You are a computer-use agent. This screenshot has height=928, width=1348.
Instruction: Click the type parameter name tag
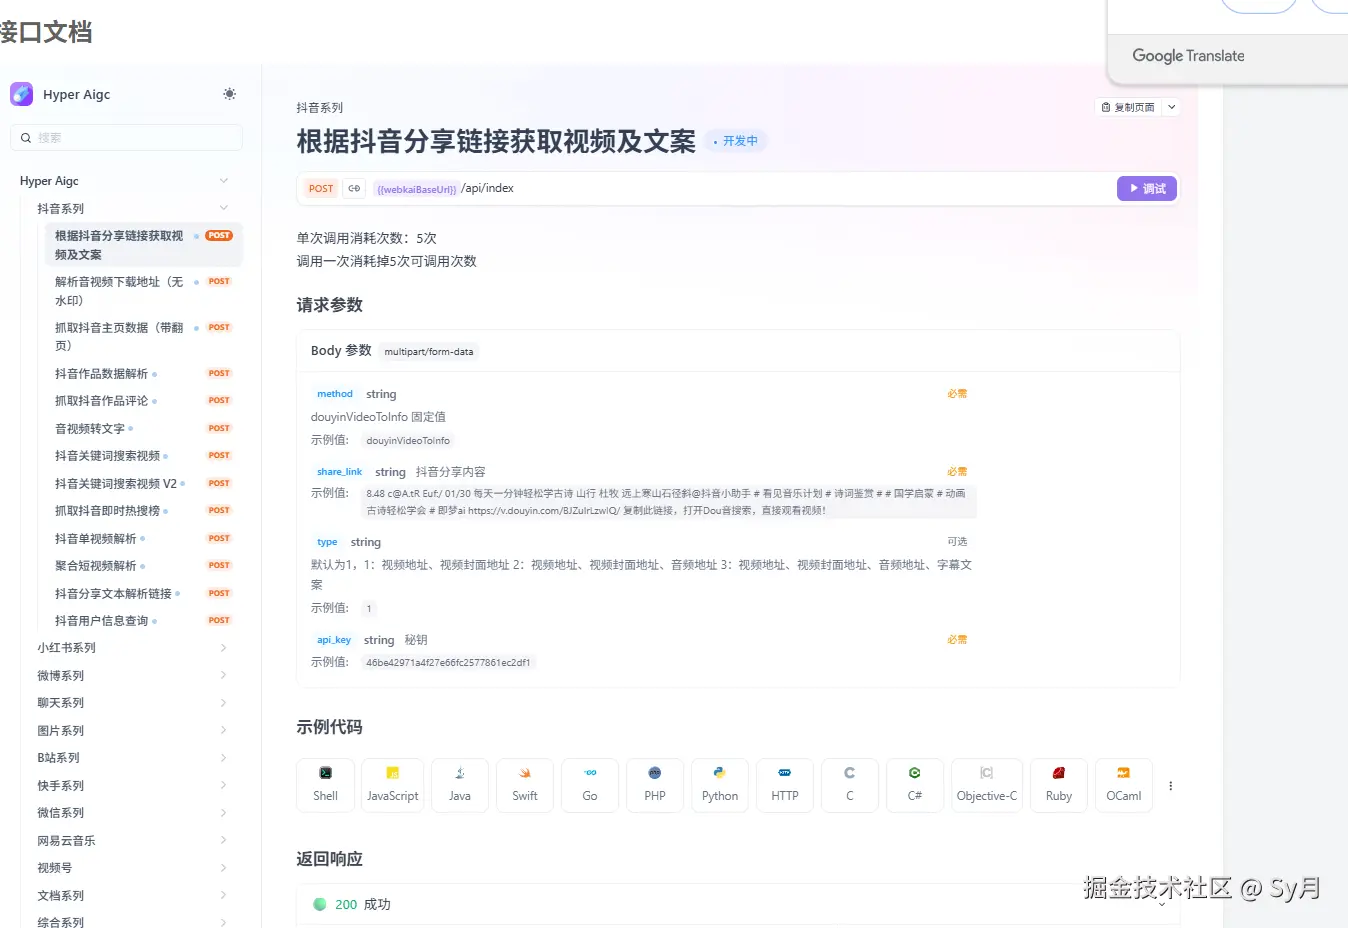click(327, 542)
